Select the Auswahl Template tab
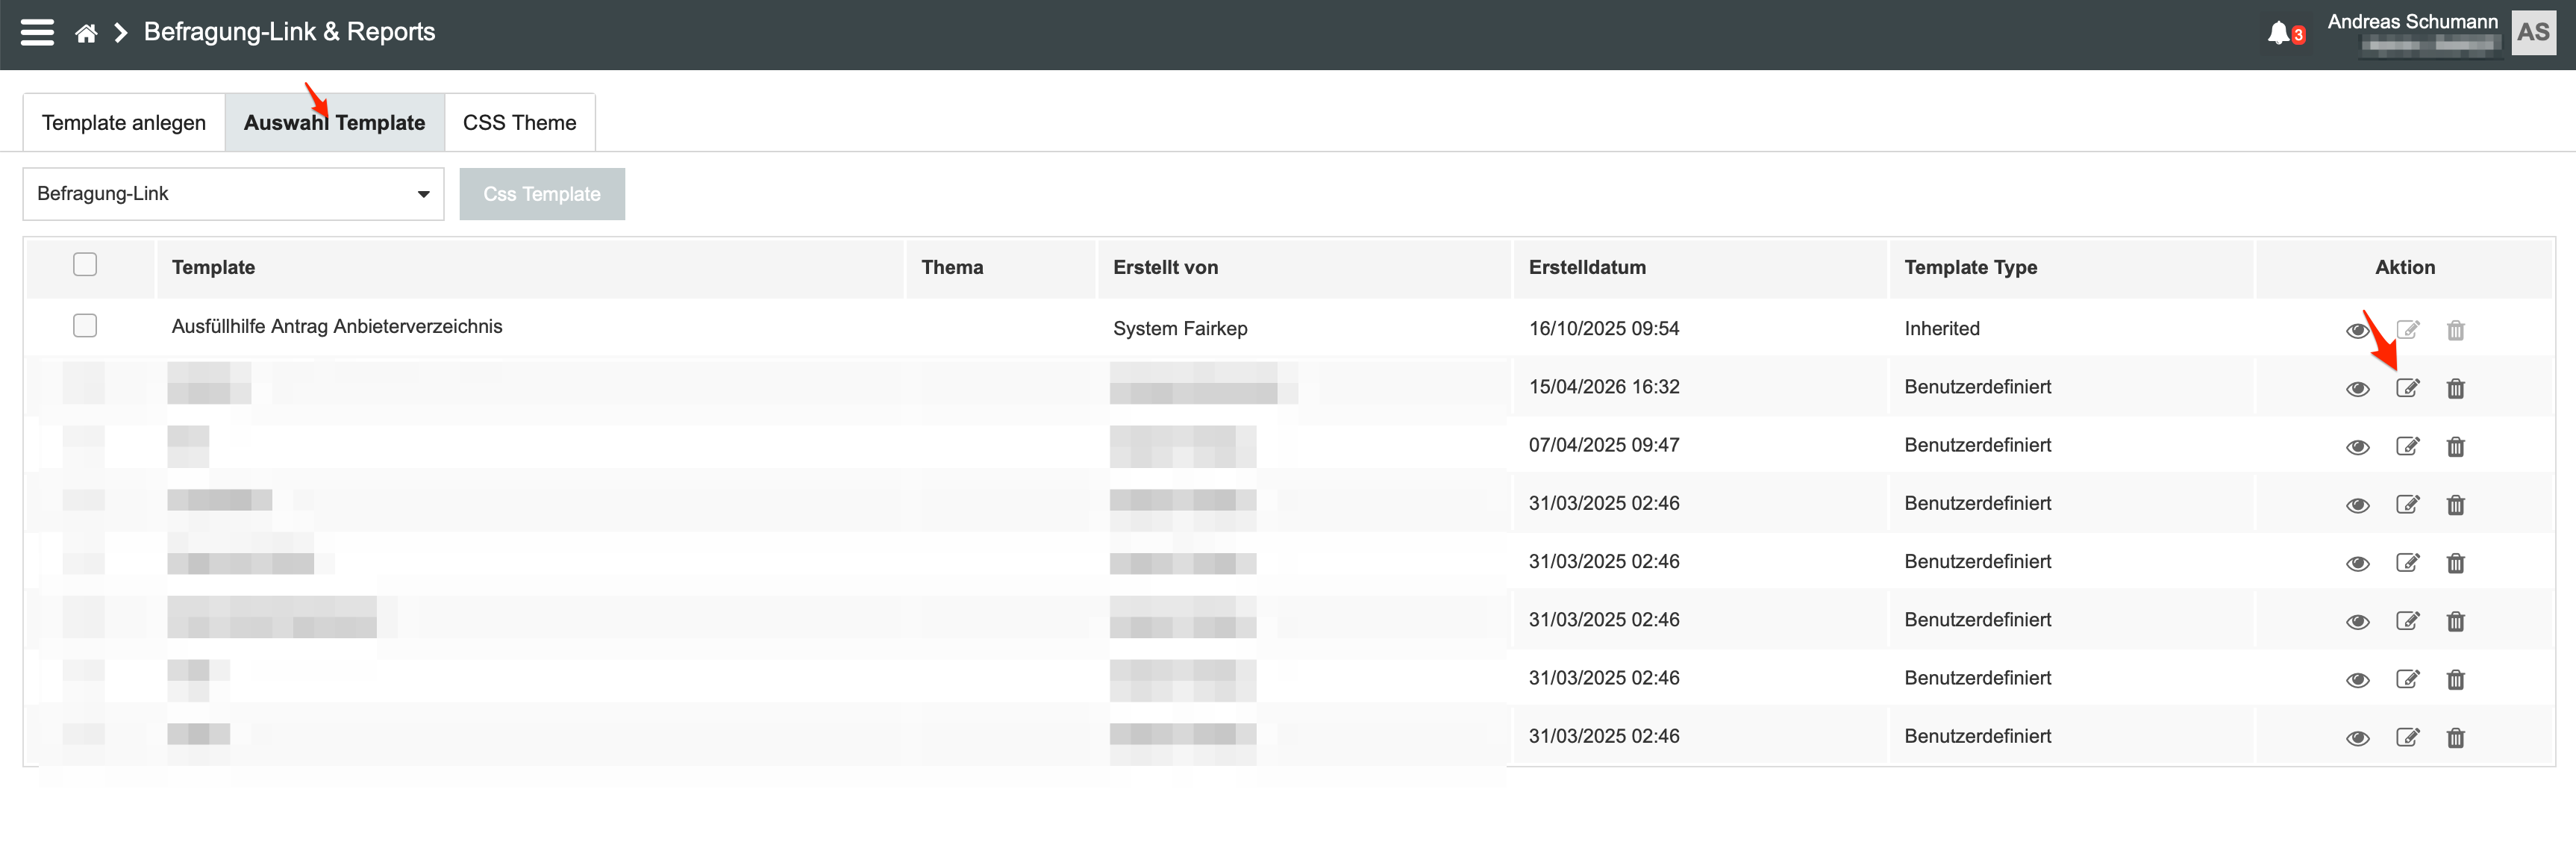The height and width of the screenshot is (851, 2576). (x=334, y=123)
